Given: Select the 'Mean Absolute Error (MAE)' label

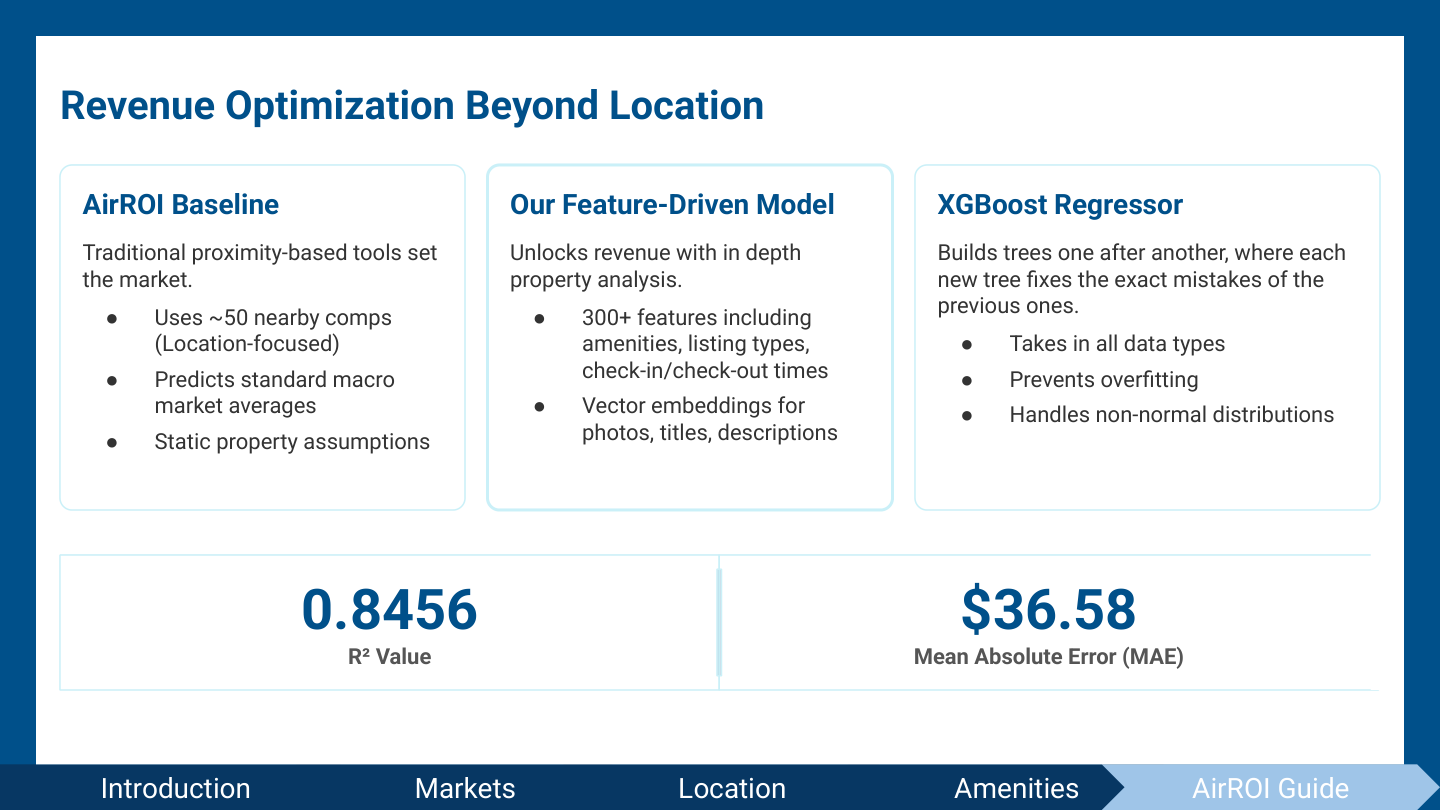Looking at the screenshot, I should [x=1049, y=657].
